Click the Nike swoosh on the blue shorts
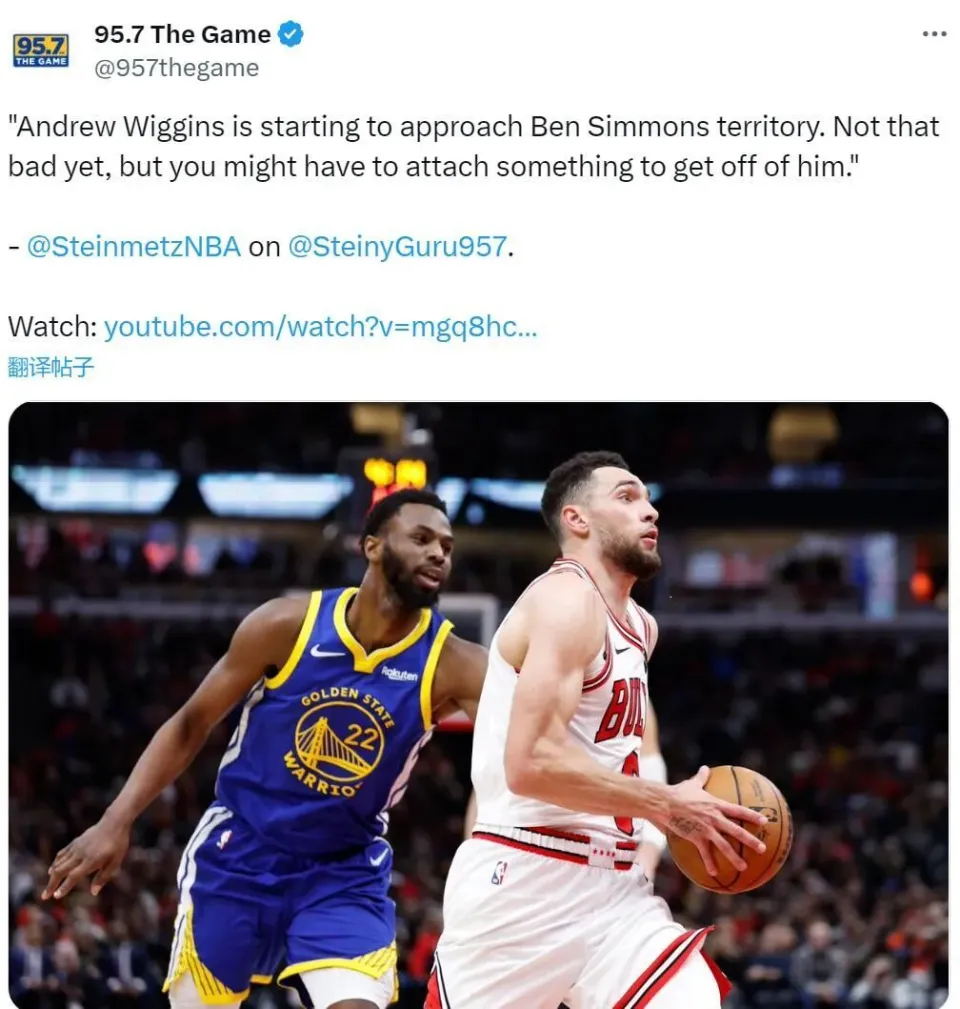Image resolution: width=960 pixels, height=1009 pixels. [378, 856]
